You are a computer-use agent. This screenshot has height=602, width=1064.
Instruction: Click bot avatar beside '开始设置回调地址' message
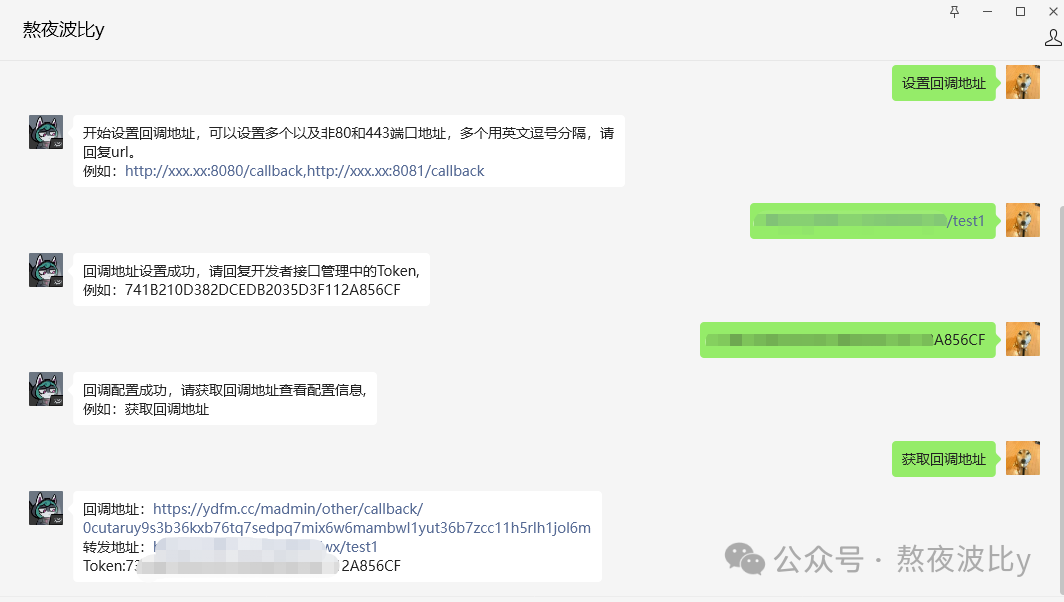tap(46, 132)
